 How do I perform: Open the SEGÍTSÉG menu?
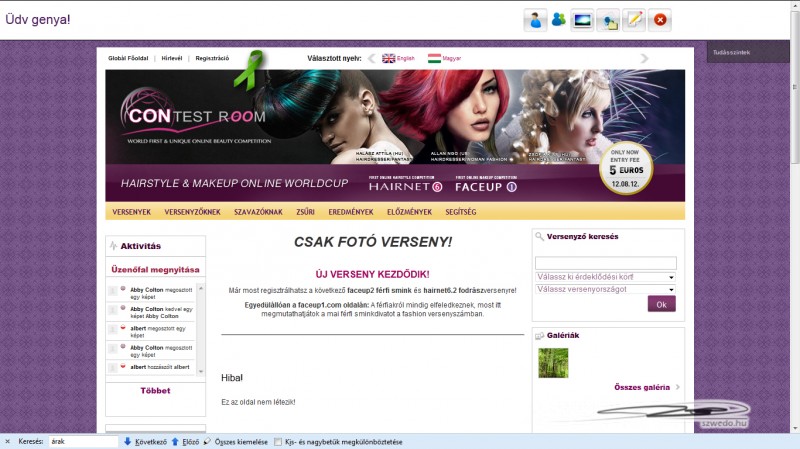click(461, 212)
